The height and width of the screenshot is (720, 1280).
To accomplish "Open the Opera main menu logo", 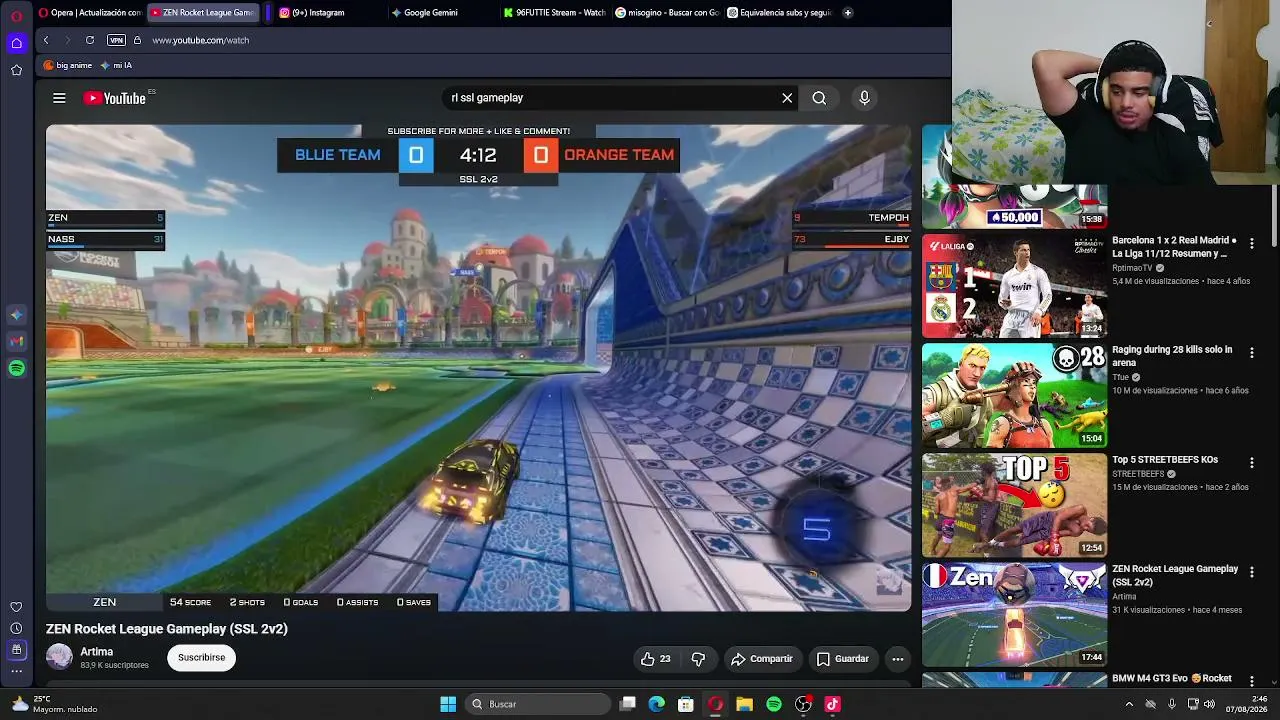I will (x=16, y=14).
